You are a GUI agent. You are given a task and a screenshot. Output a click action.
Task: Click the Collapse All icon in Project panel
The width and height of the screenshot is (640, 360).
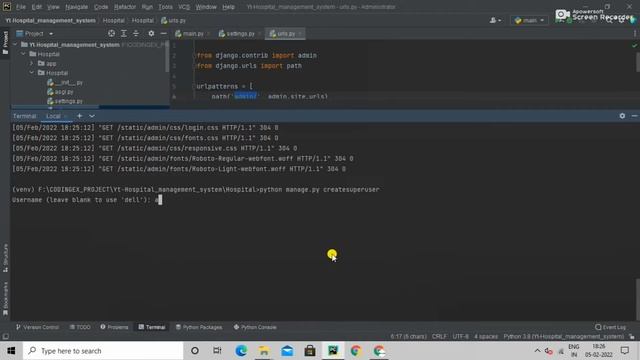[136, 33]
